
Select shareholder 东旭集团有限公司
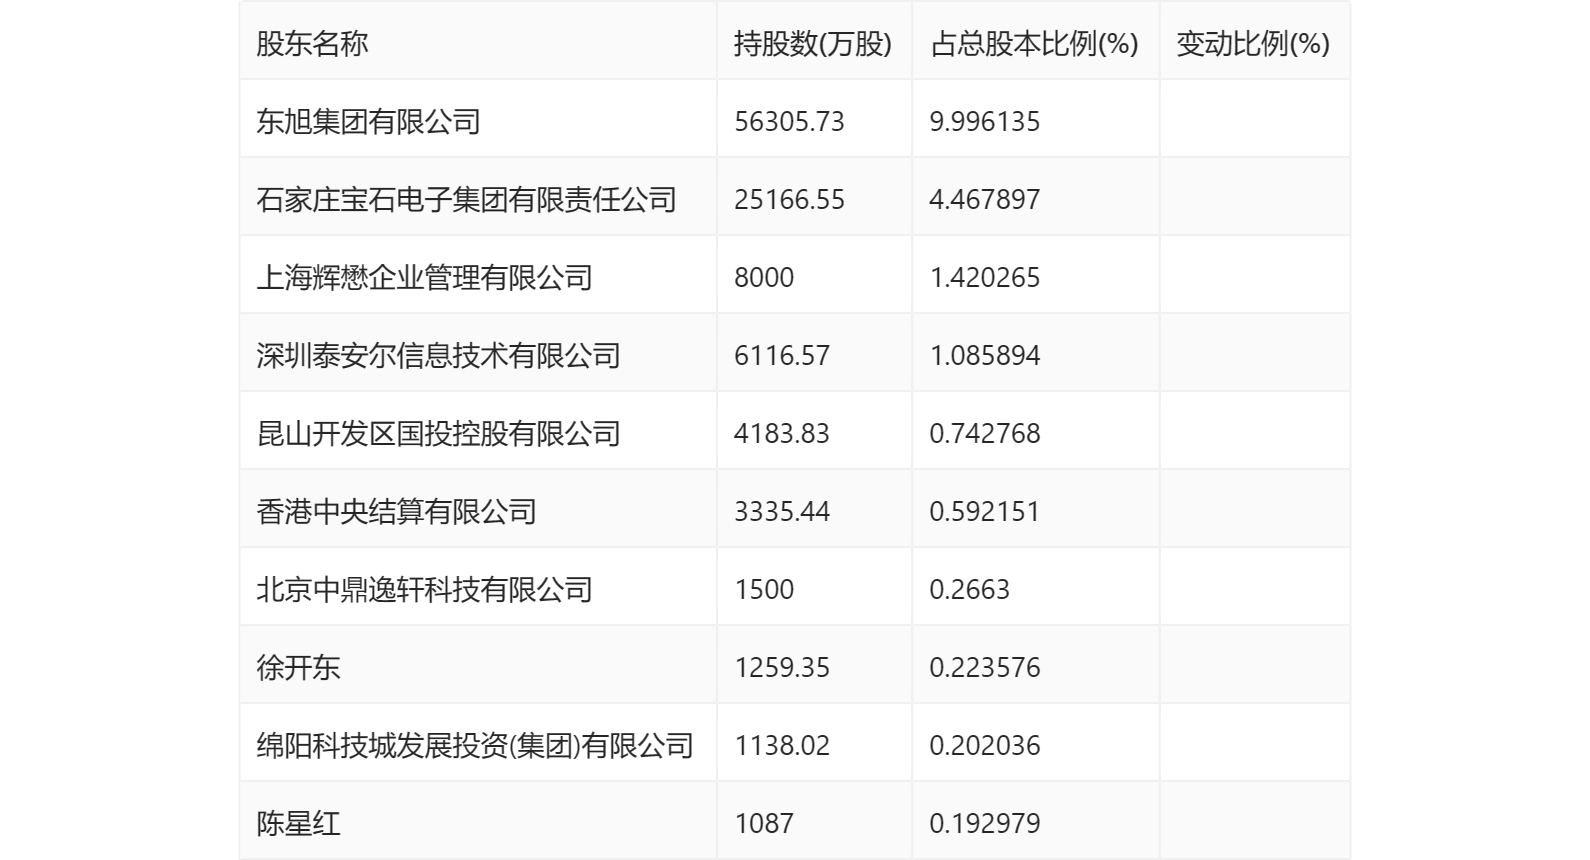point(369,122)
